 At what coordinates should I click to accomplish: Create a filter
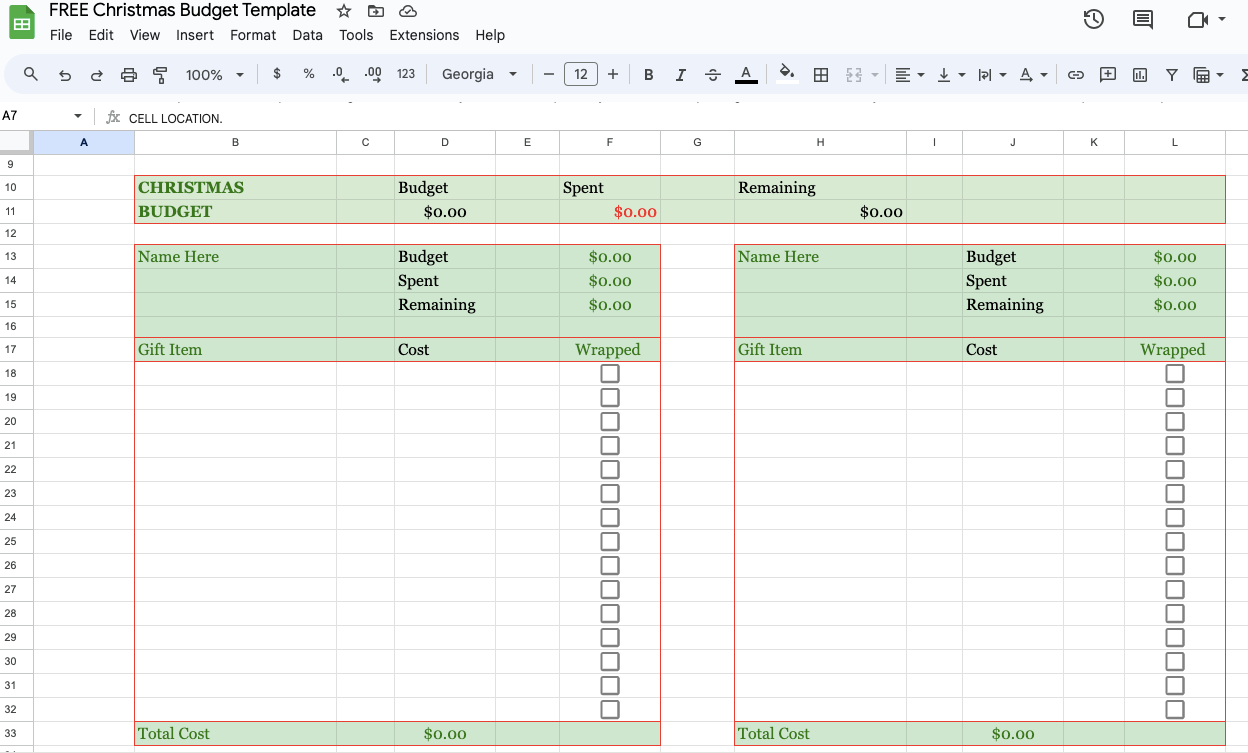click(x=1172, y=75)
